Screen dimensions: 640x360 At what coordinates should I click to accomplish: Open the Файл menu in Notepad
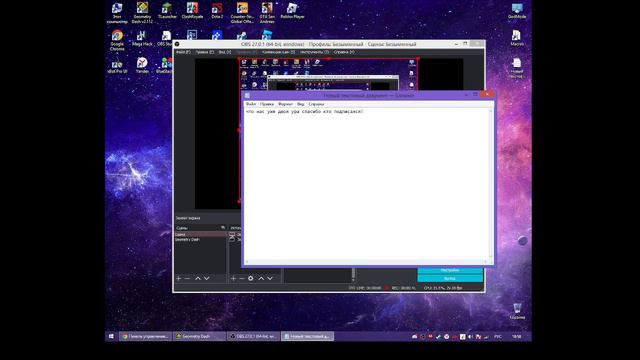(251, 104)
